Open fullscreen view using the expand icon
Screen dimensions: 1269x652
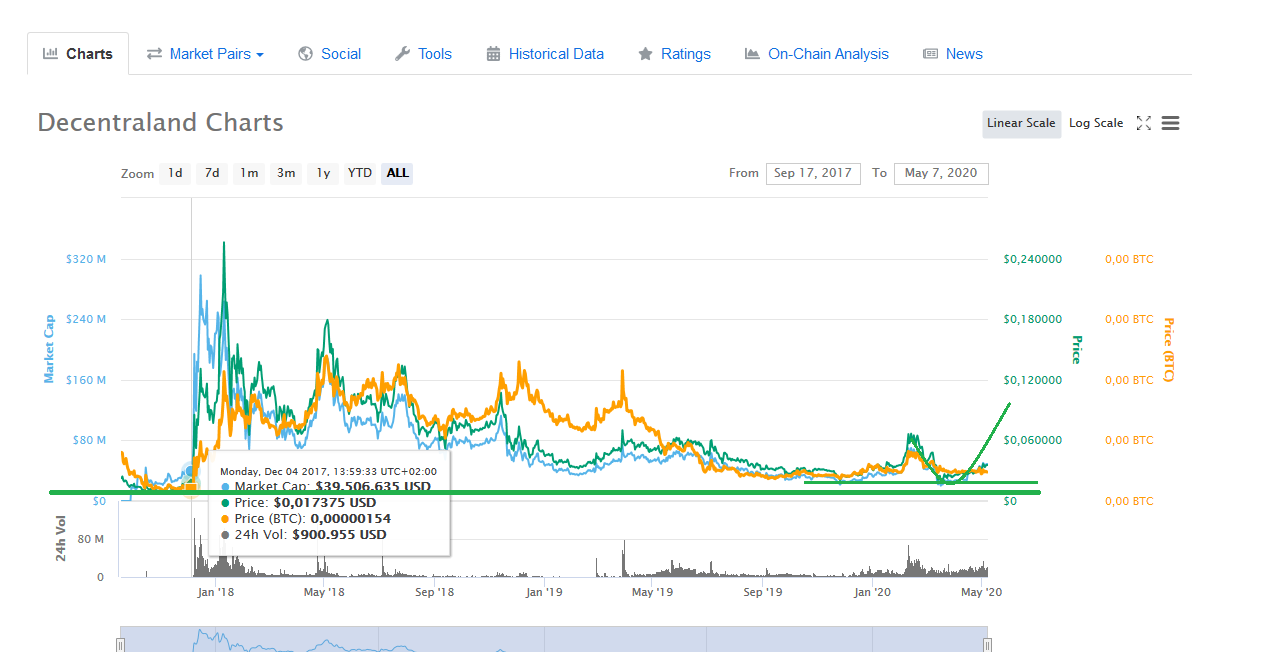coord(1143,122)
